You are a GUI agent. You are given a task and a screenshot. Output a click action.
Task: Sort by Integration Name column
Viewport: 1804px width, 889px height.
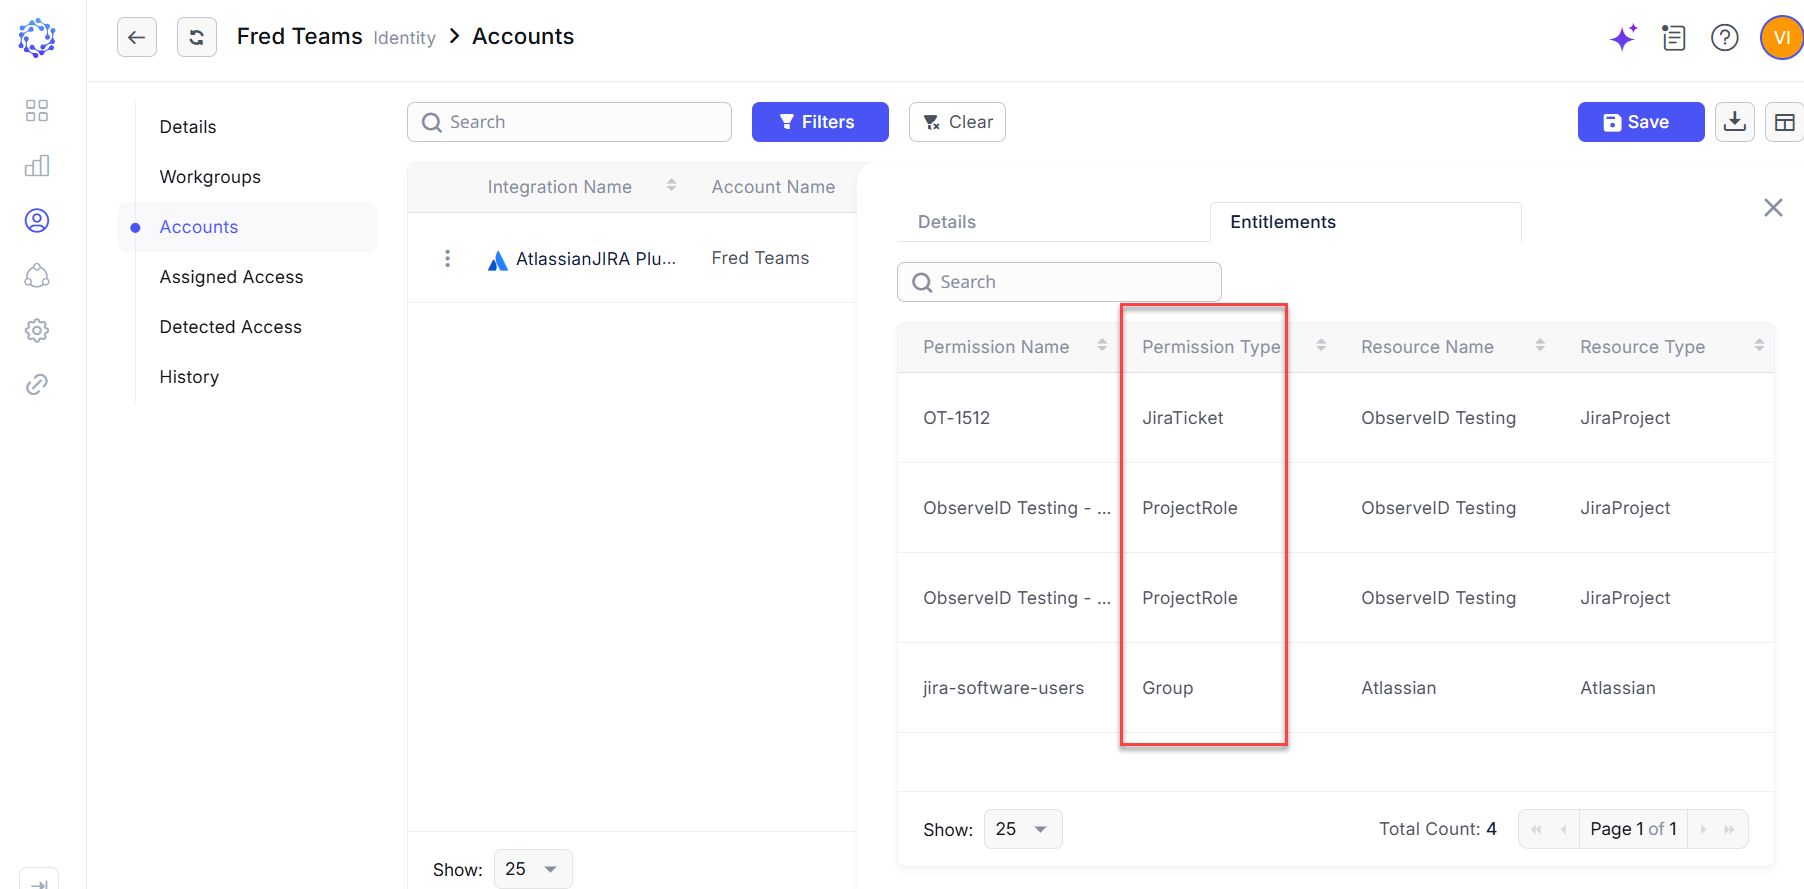pyautogui.click(x=671, y=186)
